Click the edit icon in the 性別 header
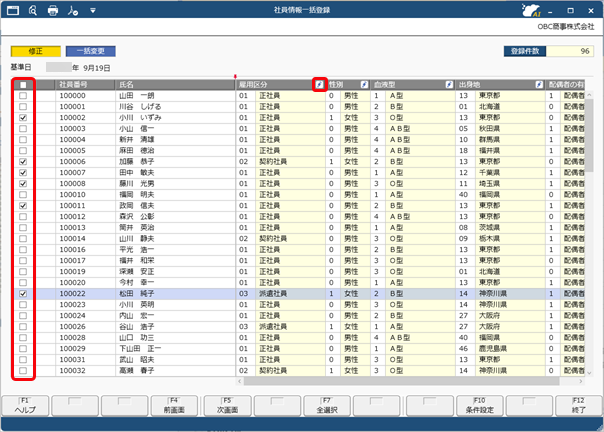Image resolution: width=604 pixels, height=432 pixels. [x=364, y=84]
